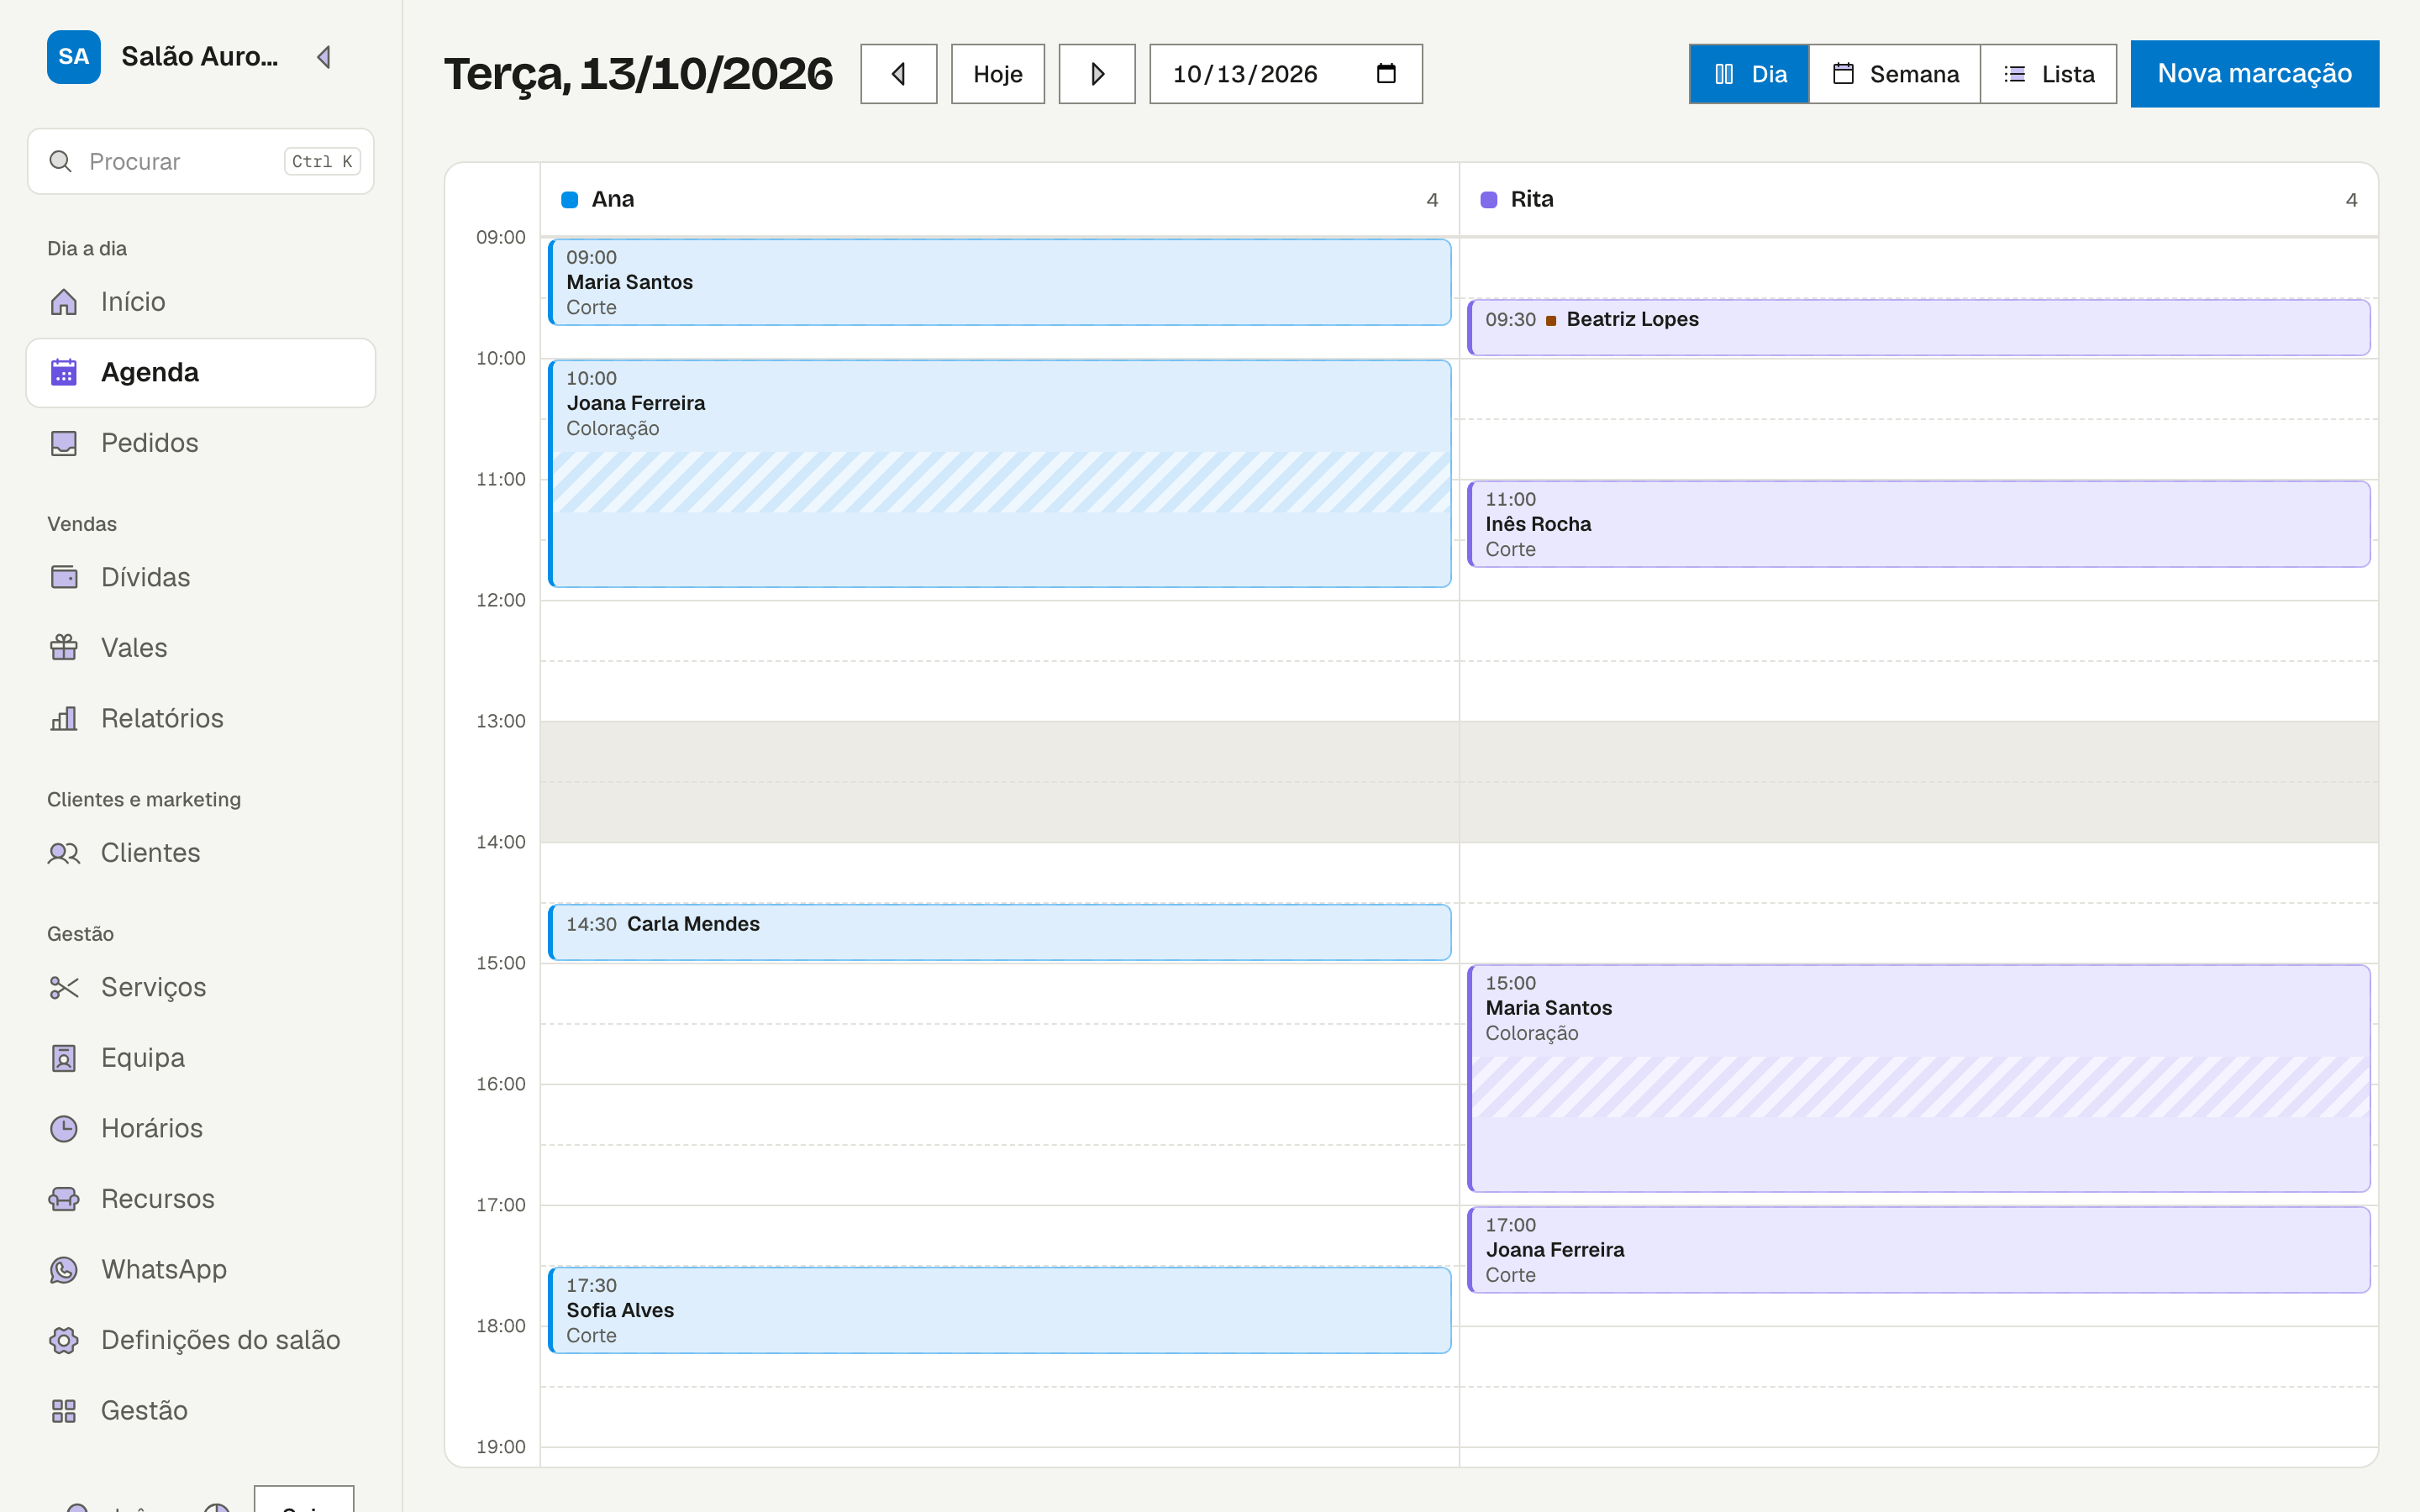Image resolution: width=2420 pixels, height=1512 pixels.
Task: Focus the Procurar search field
Action: [x=201, y=161]
